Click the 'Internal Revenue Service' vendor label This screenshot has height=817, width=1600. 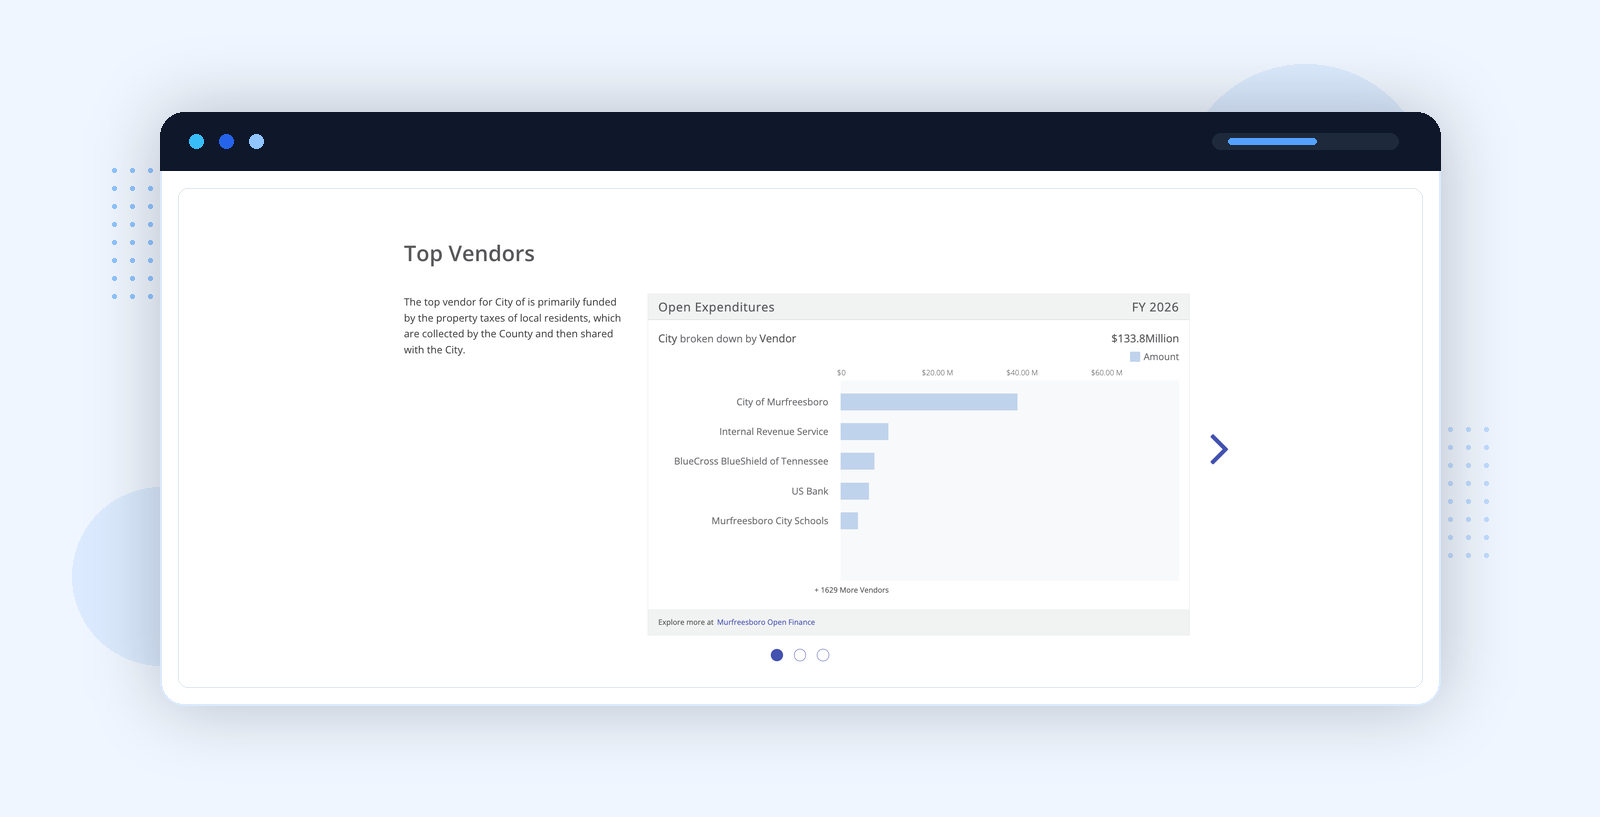tap(774, 432)
